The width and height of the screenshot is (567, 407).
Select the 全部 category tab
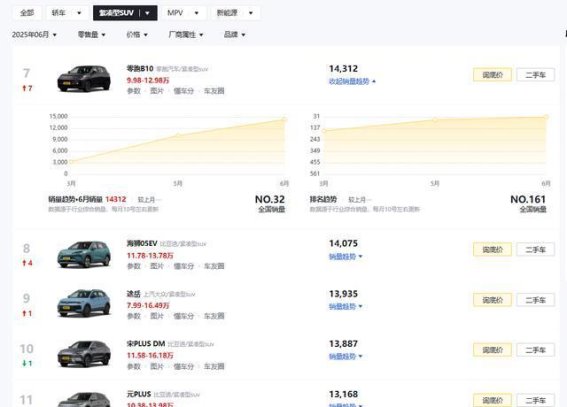[27, 13]
